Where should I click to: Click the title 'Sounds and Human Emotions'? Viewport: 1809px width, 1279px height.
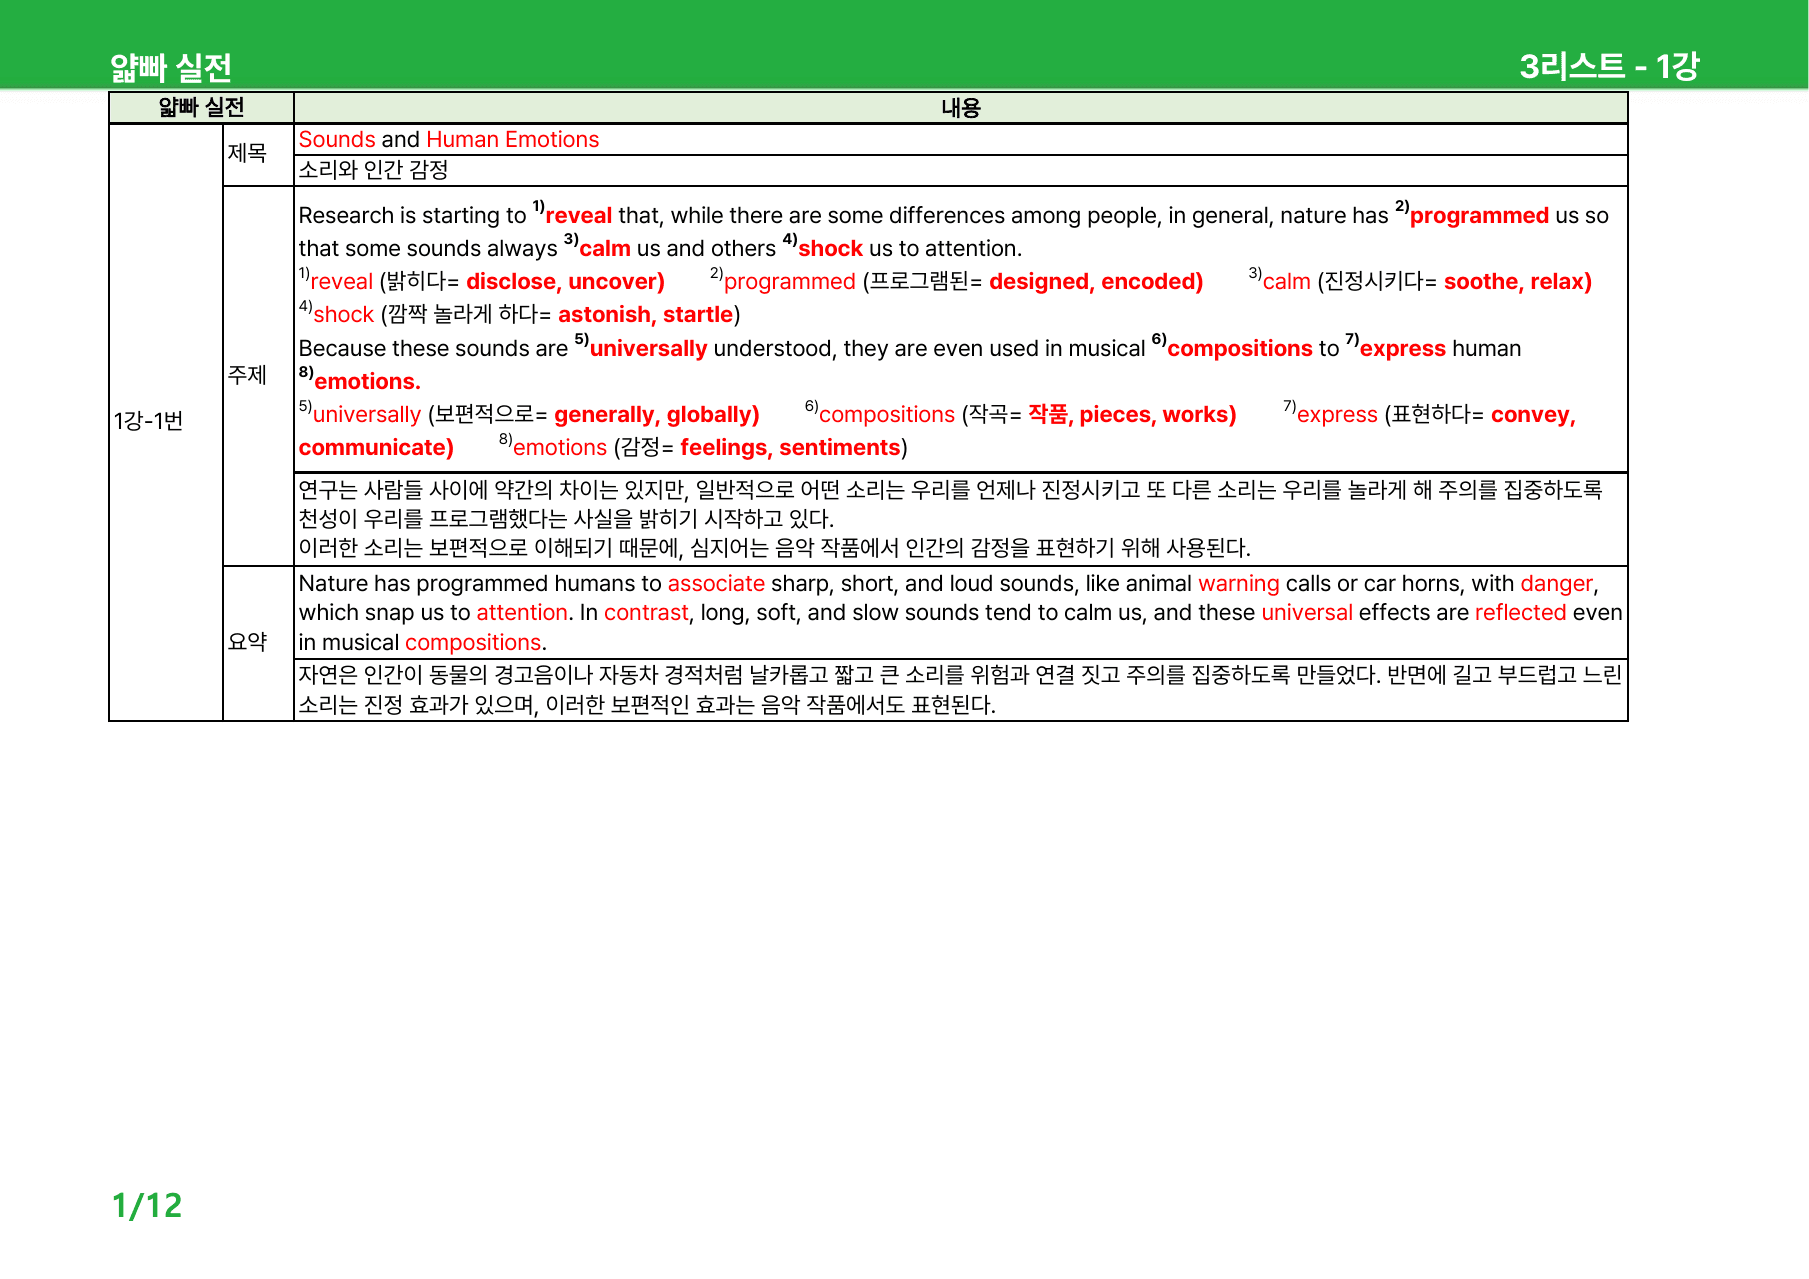click(x=449, y=140)
